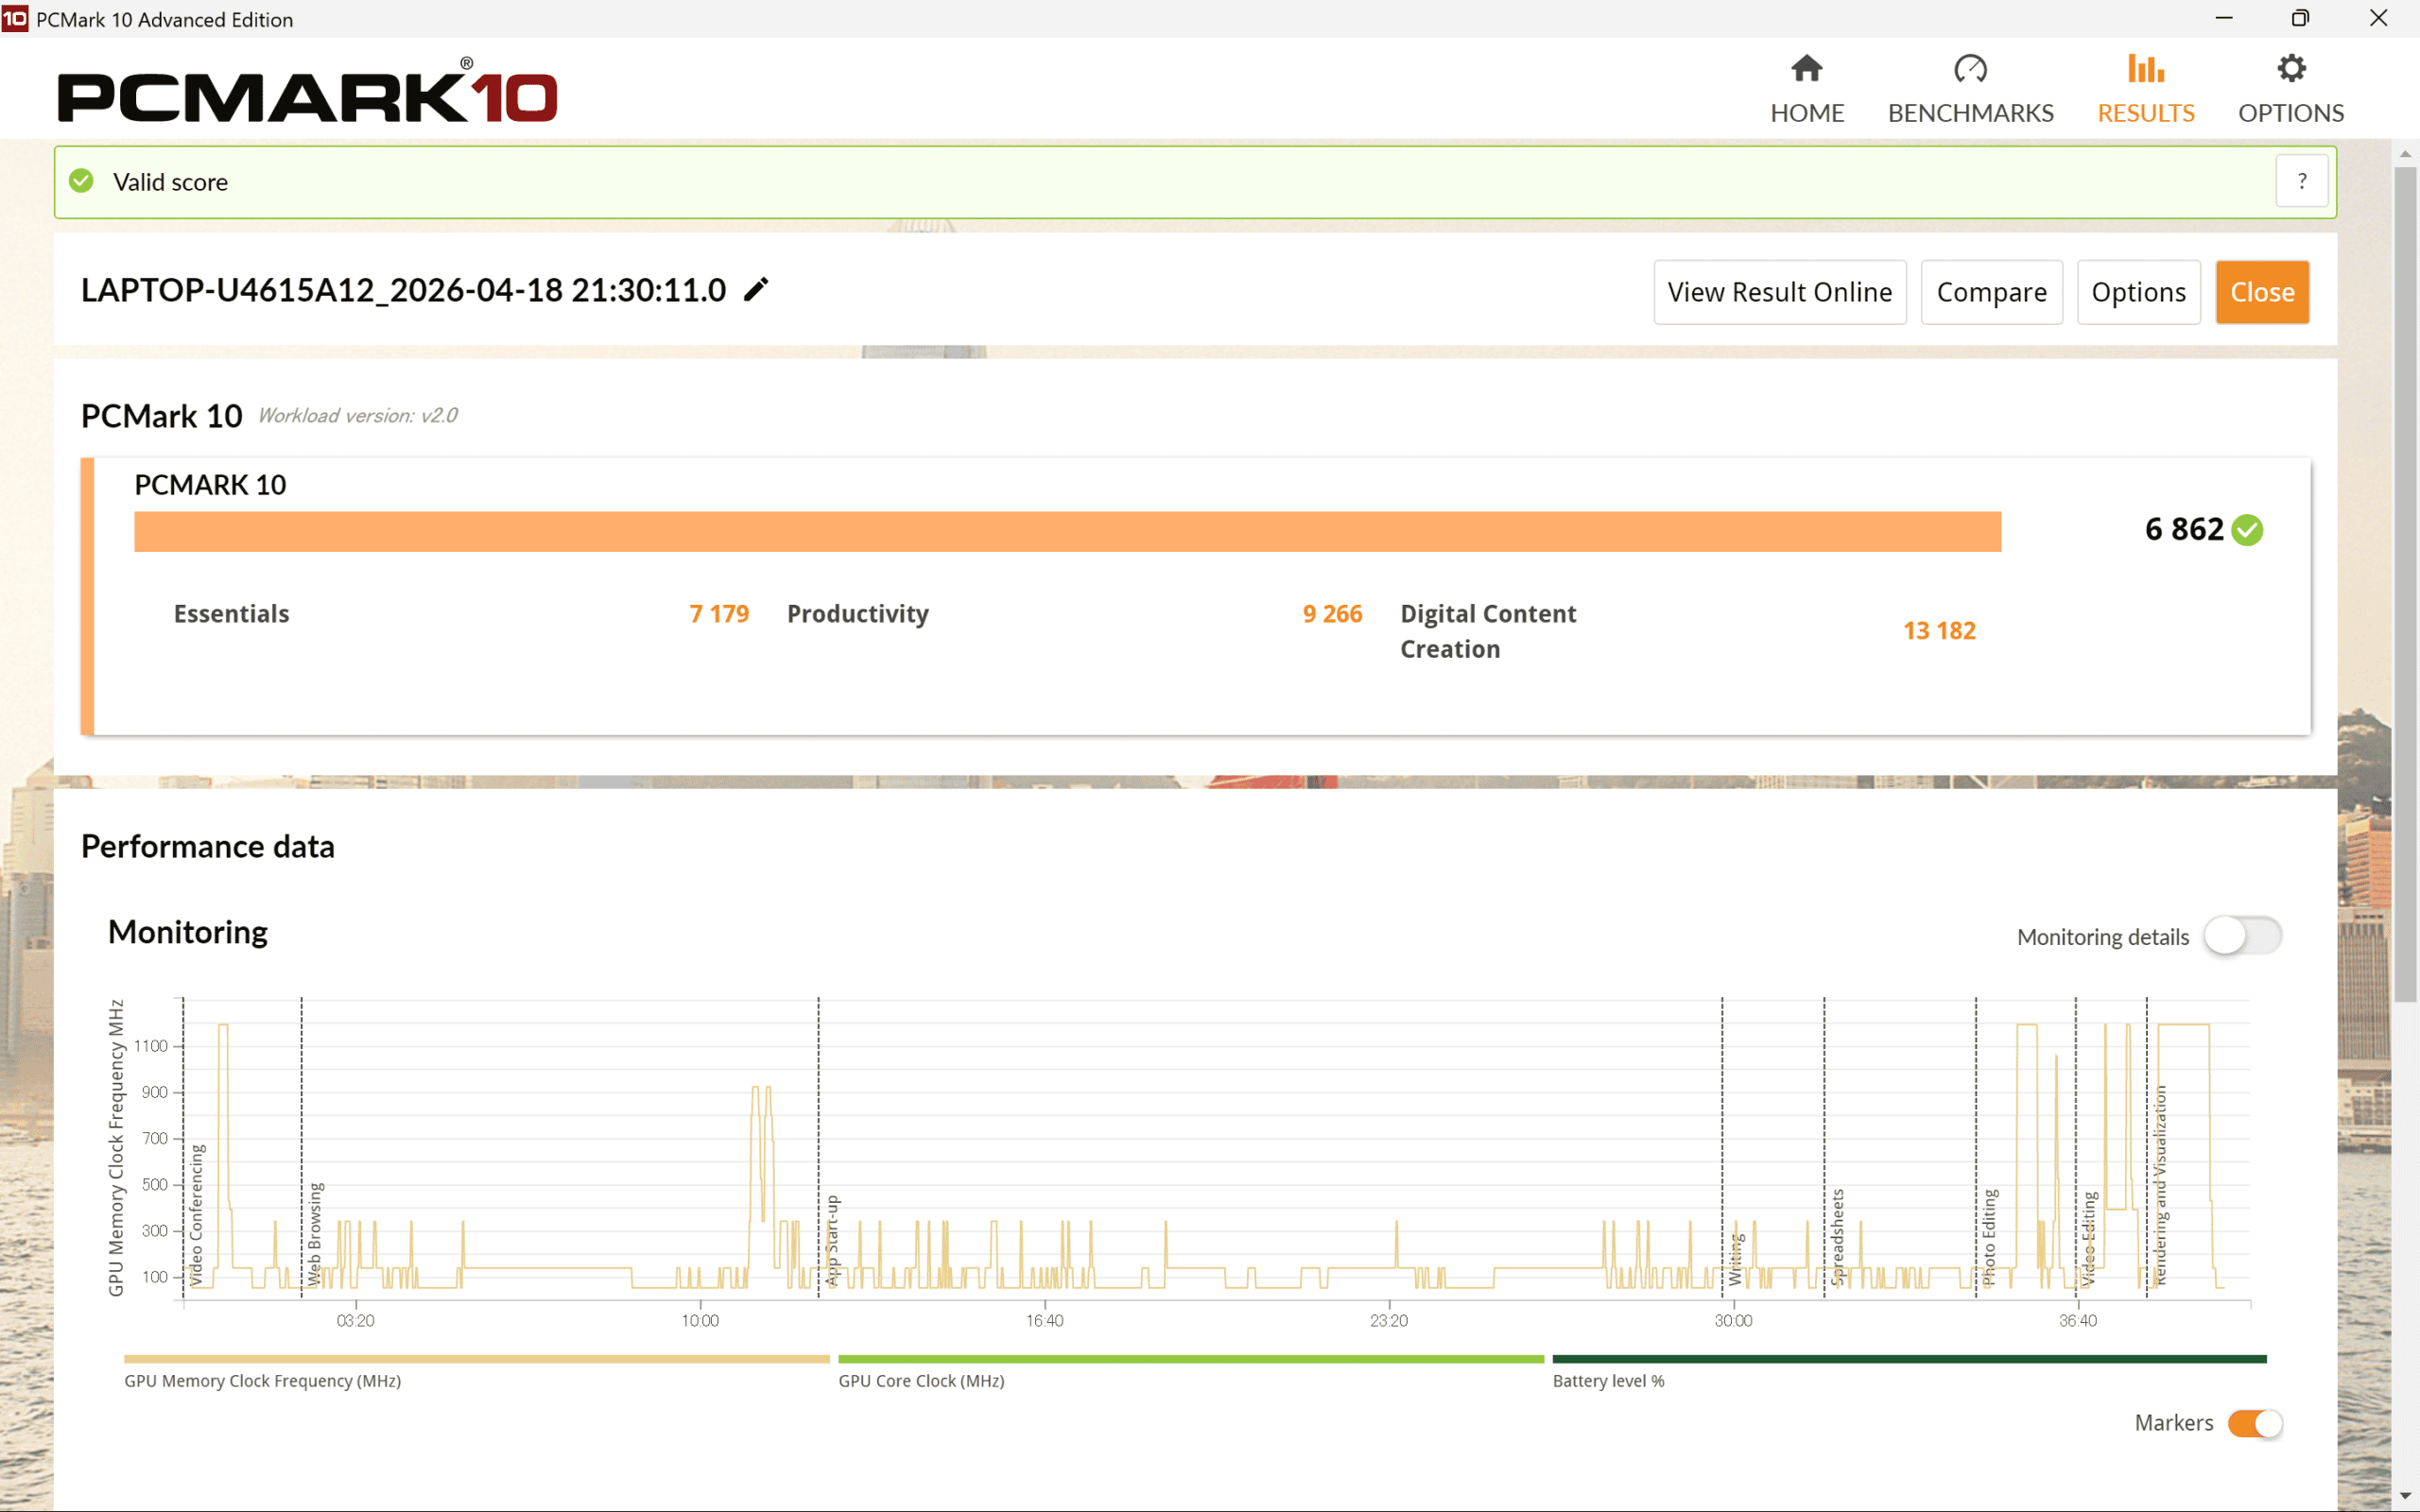Select the GPU Memory Clock Frequency legend bar
Viewport: 2420px width, 1512px height.
(474, 1358)
